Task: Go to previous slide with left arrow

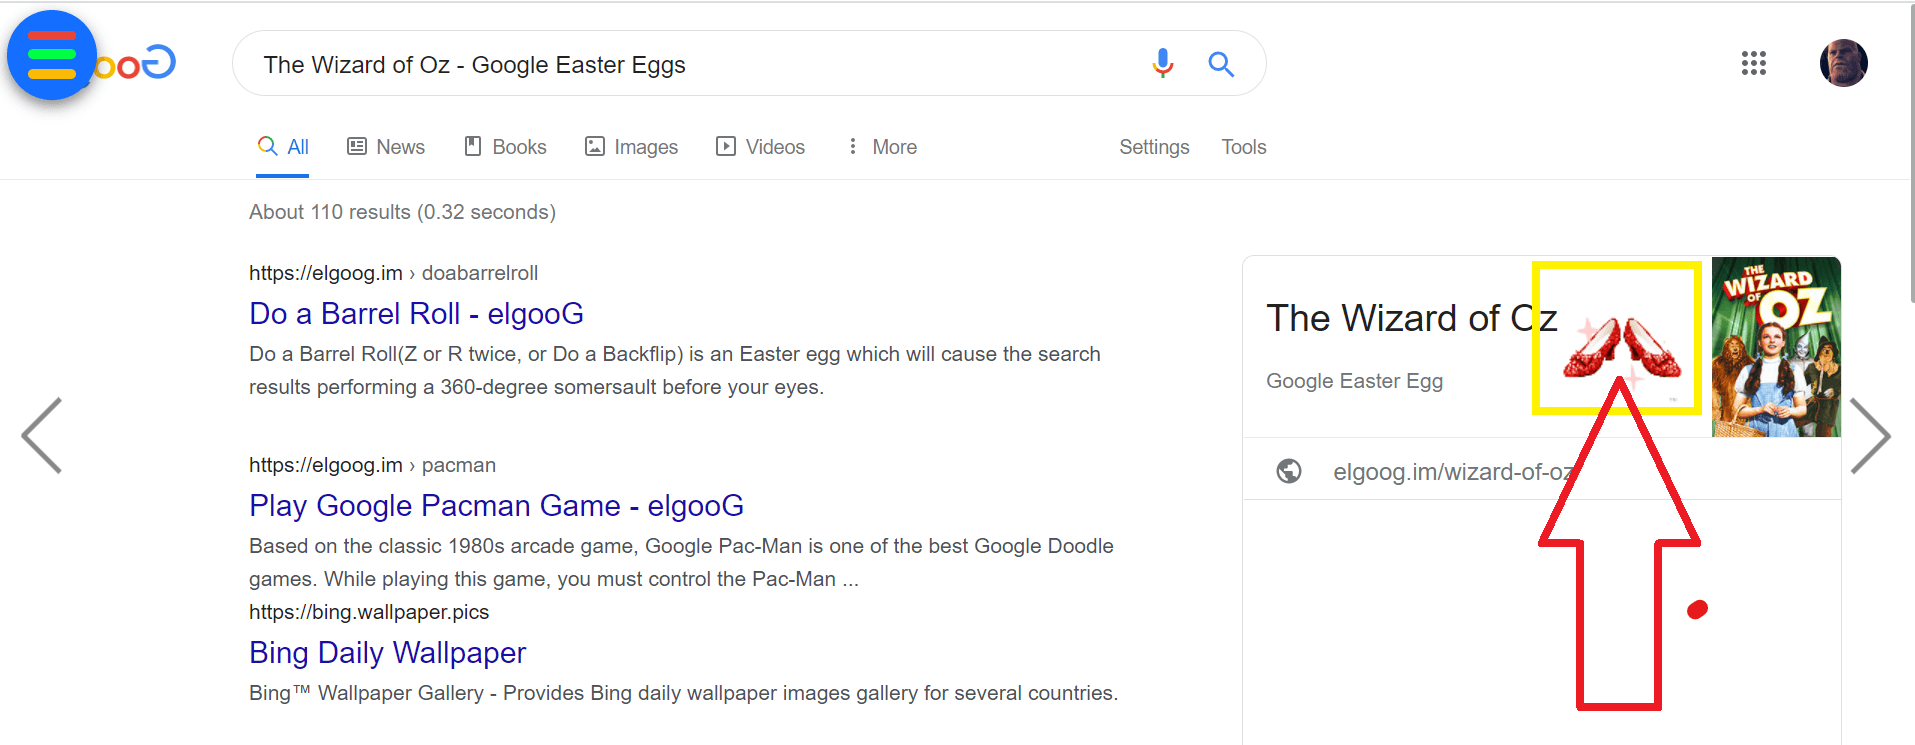Action: click(42, 435)
